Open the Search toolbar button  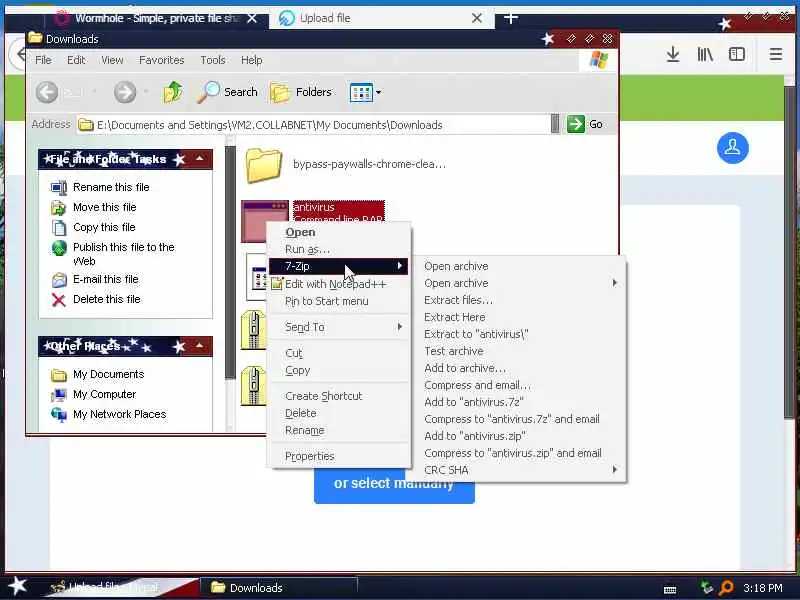(x=228, y=92)
